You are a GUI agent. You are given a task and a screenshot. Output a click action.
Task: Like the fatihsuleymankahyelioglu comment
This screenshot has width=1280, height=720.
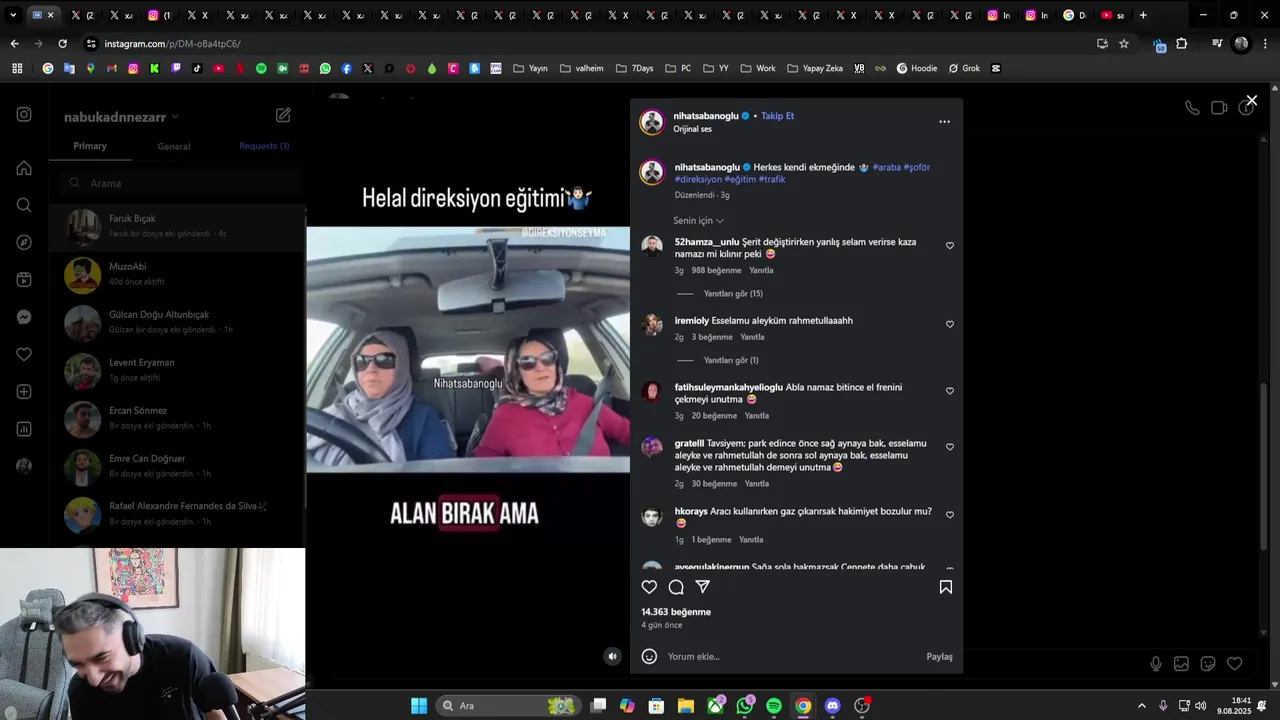pyautogui.click(x=950, y=391)
